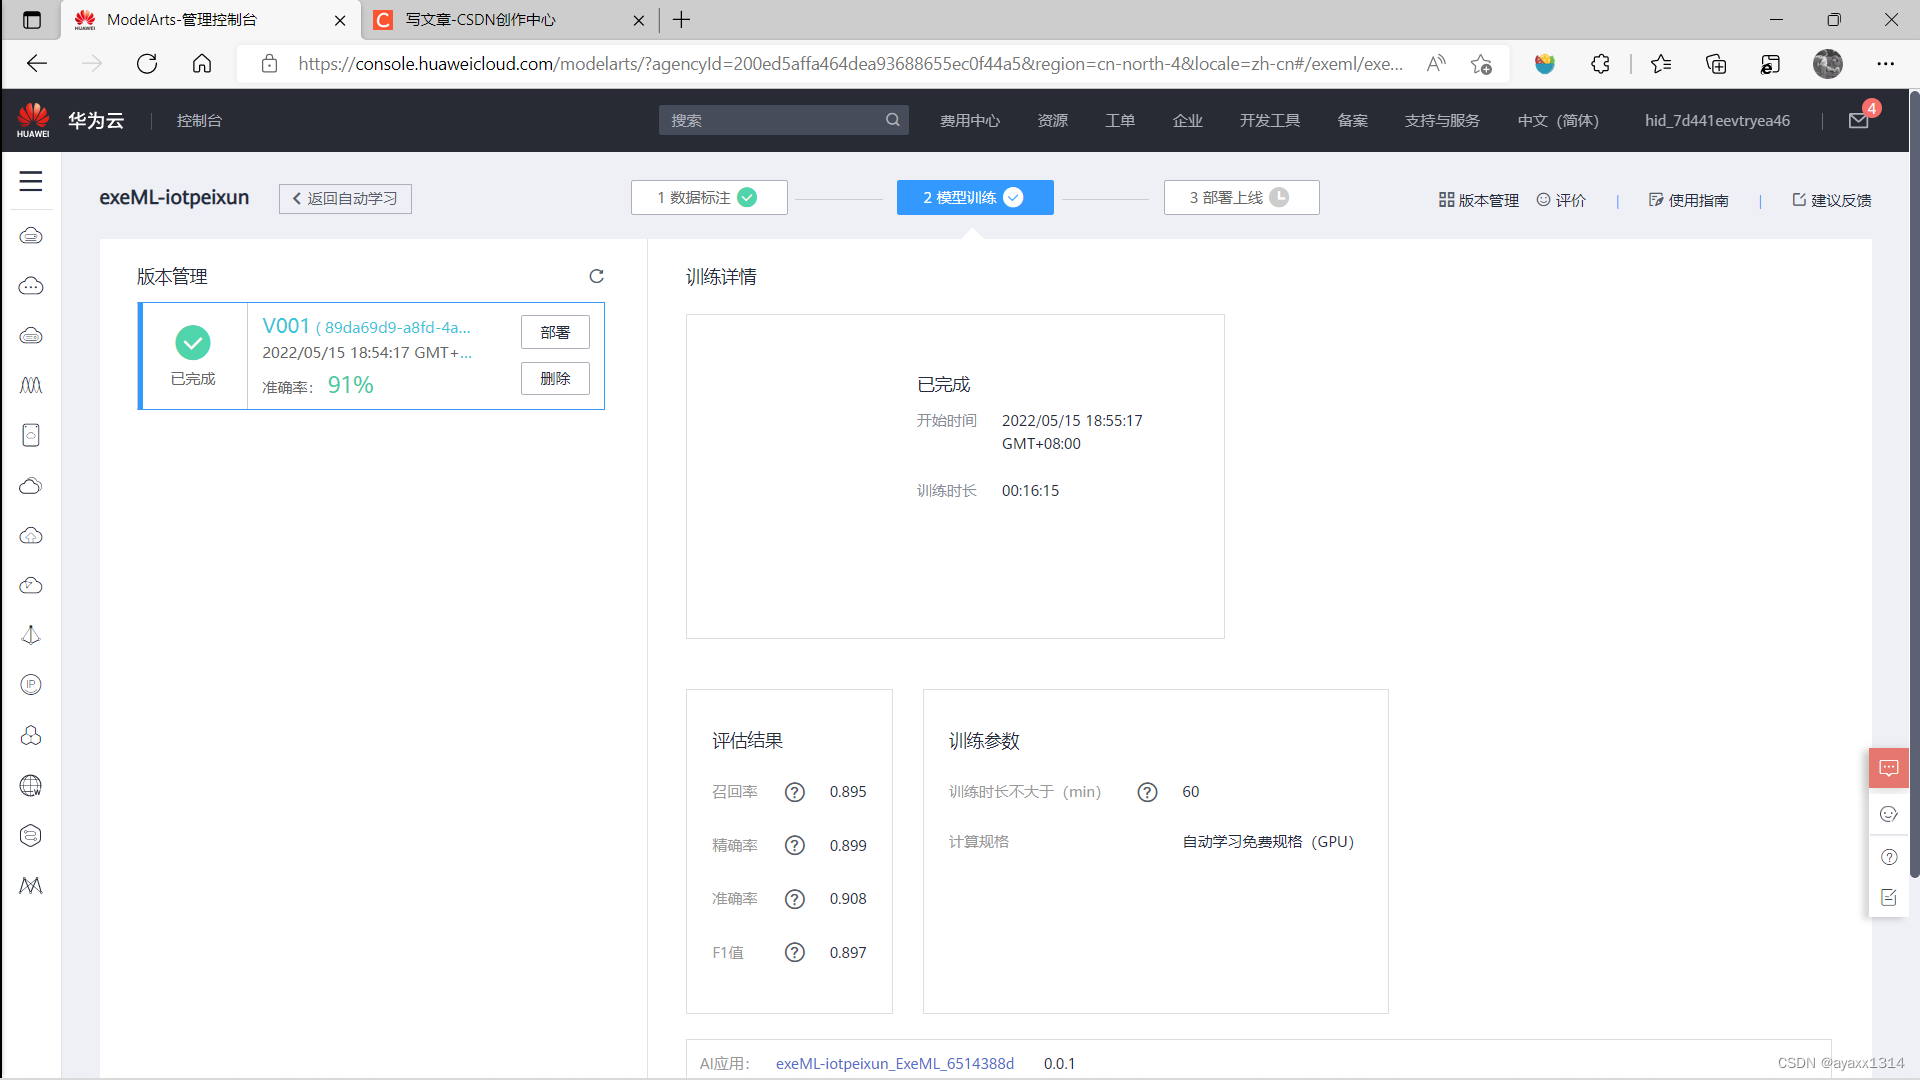This screenshot has width=1920, height=1080.
Task: Expand the hid_7d441eevtryea46 account menu
Action: 1717,121
